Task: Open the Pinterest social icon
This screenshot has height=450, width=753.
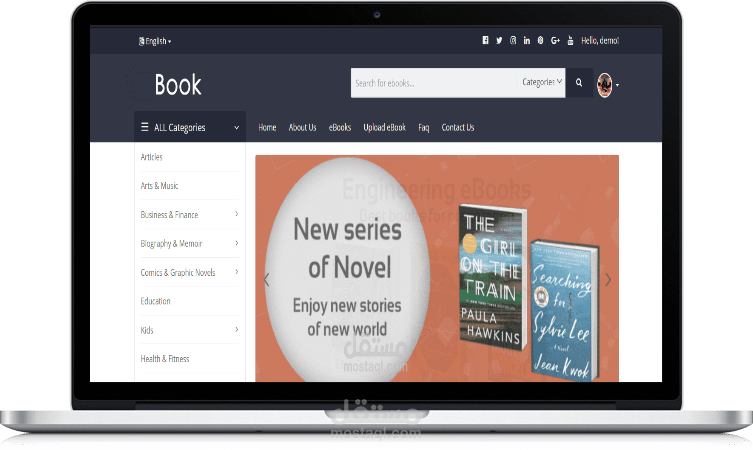Action: pyautogui.click(x=540, y=40)
